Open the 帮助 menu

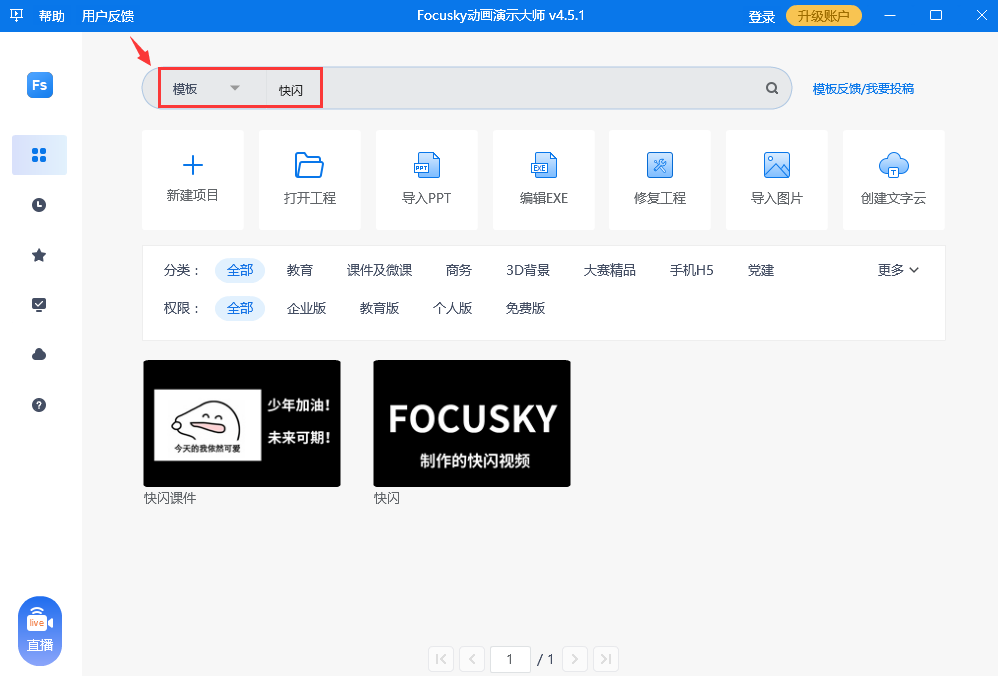(x=51, y=15)
